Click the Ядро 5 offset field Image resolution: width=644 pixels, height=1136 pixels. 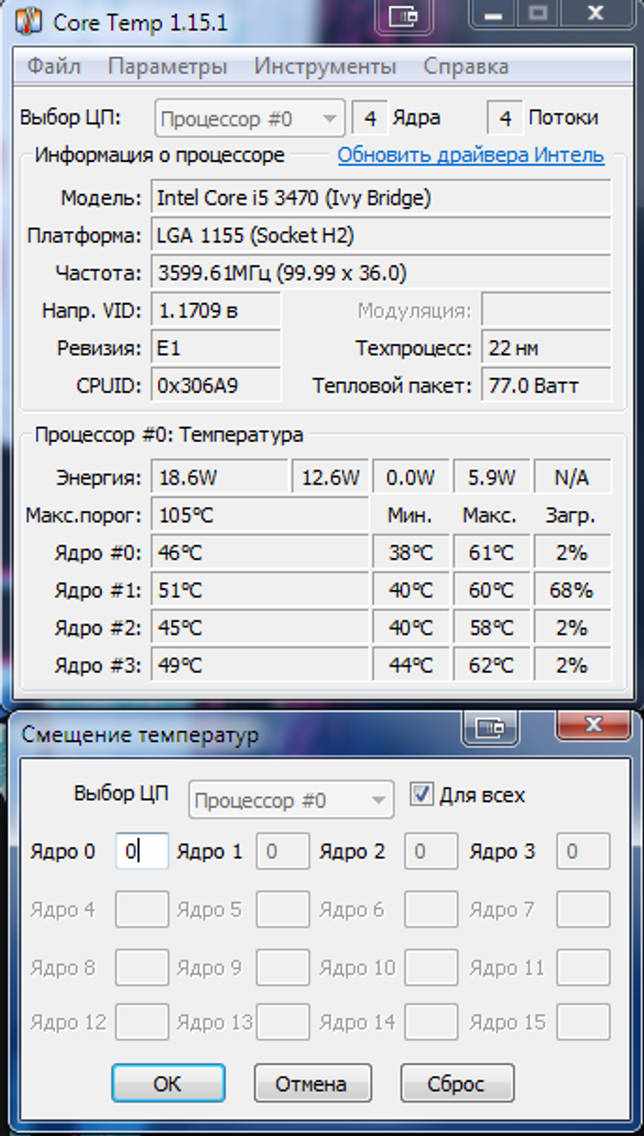point(283,909)
